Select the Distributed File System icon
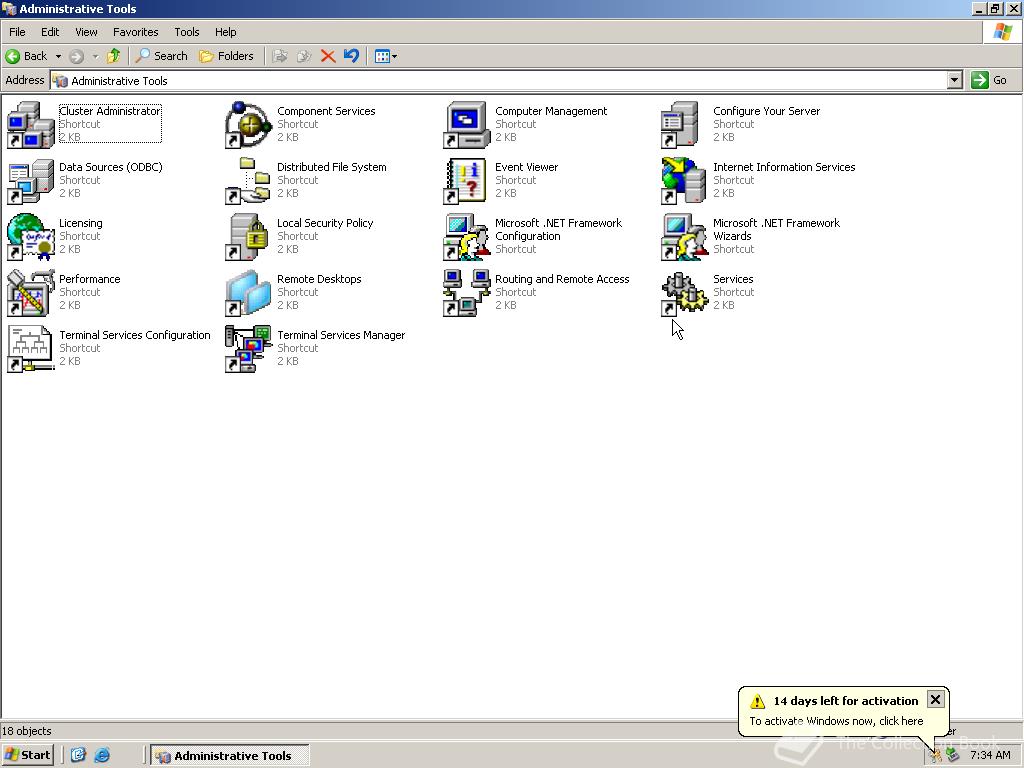The height and width of the screenshot is (768, 1024). click(x=248, y=181)
